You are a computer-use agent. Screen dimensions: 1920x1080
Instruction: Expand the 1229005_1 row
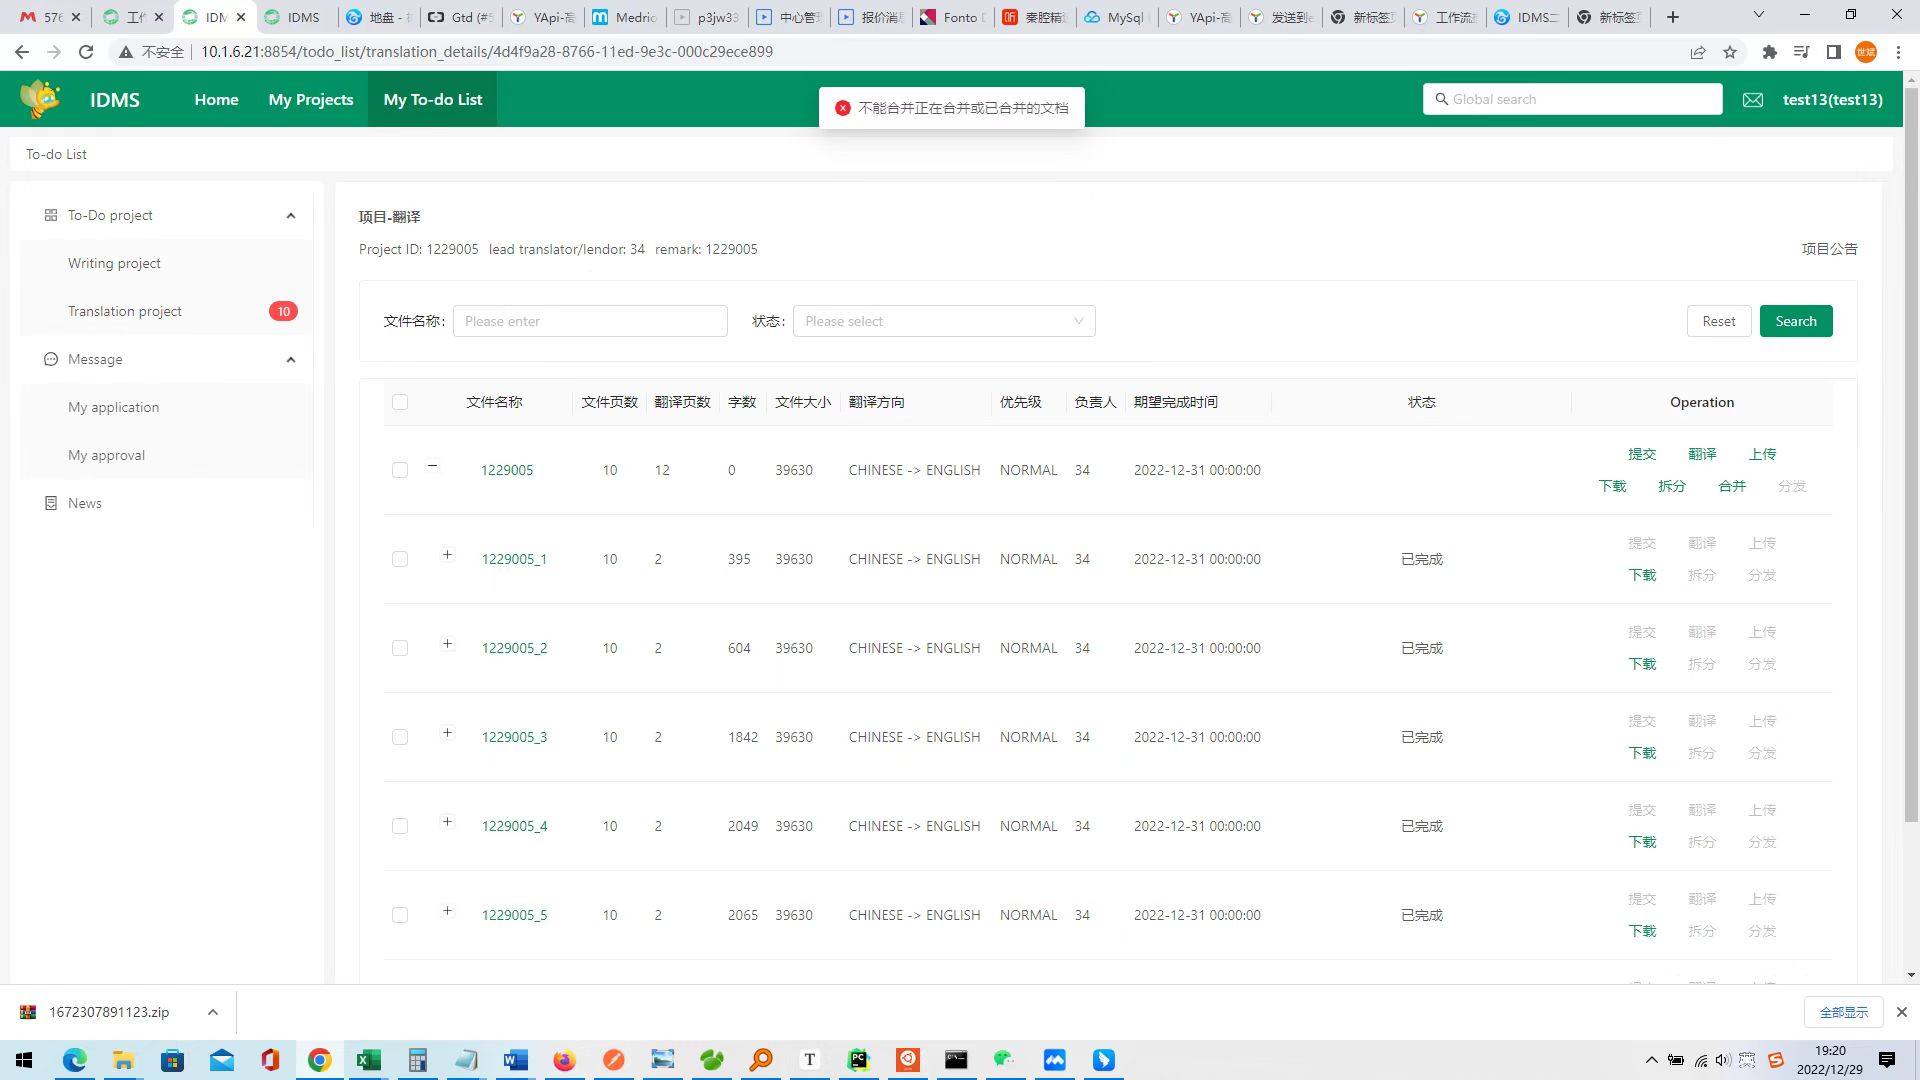click(x=447, y=554)
